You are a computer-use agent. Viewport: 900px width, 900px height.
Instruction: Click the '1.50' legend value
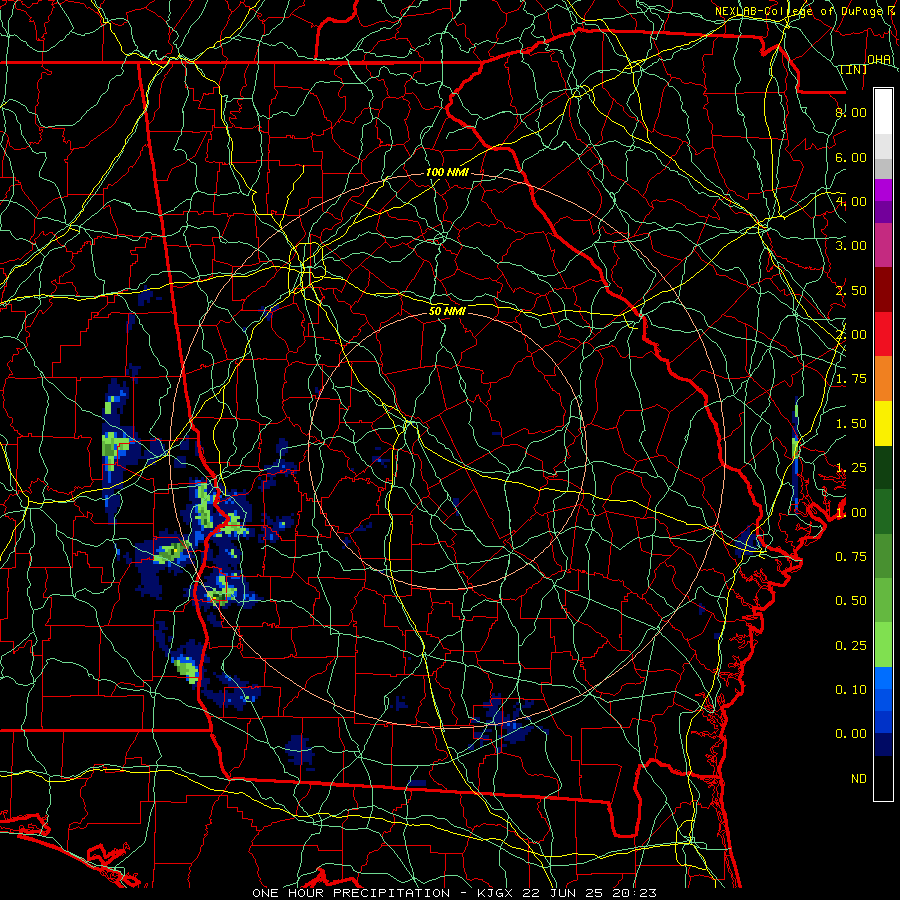(851, 424)
